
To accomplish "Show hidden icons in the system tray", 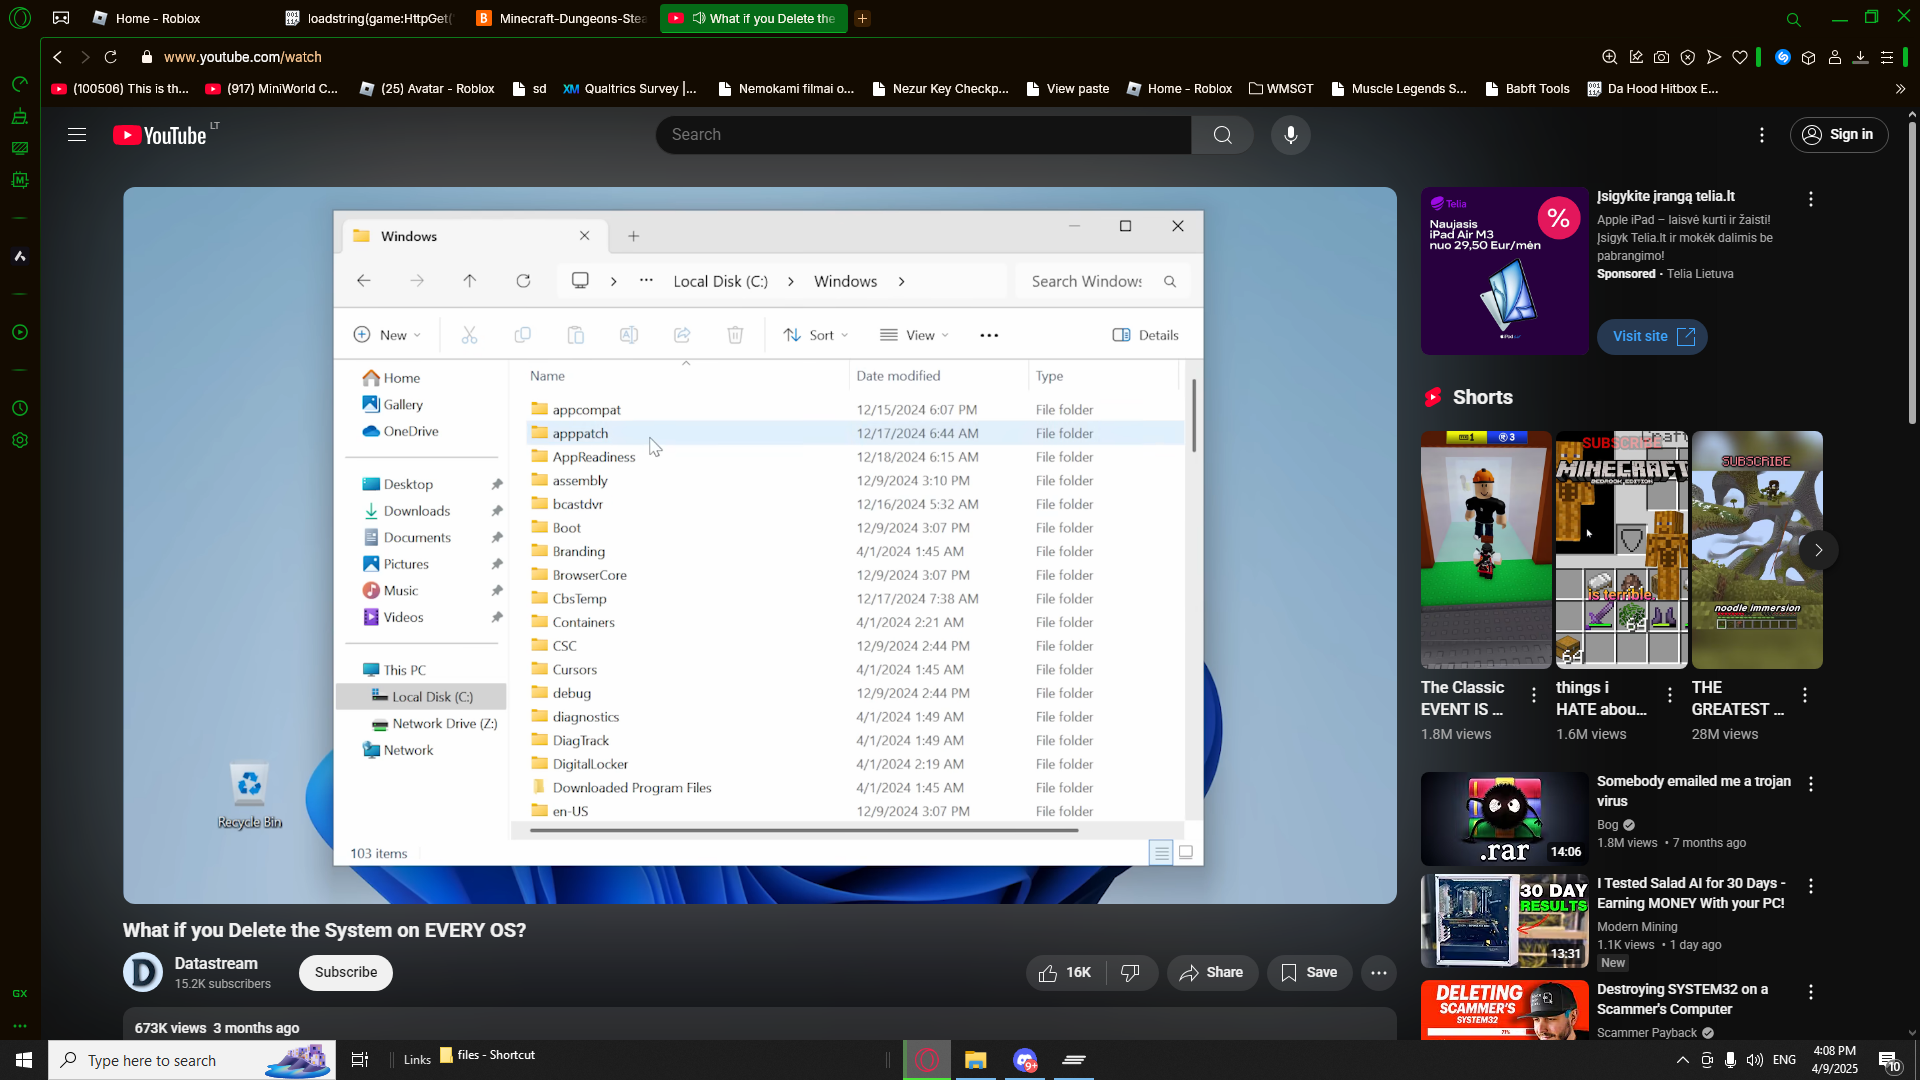I will coord(1682,1060).
